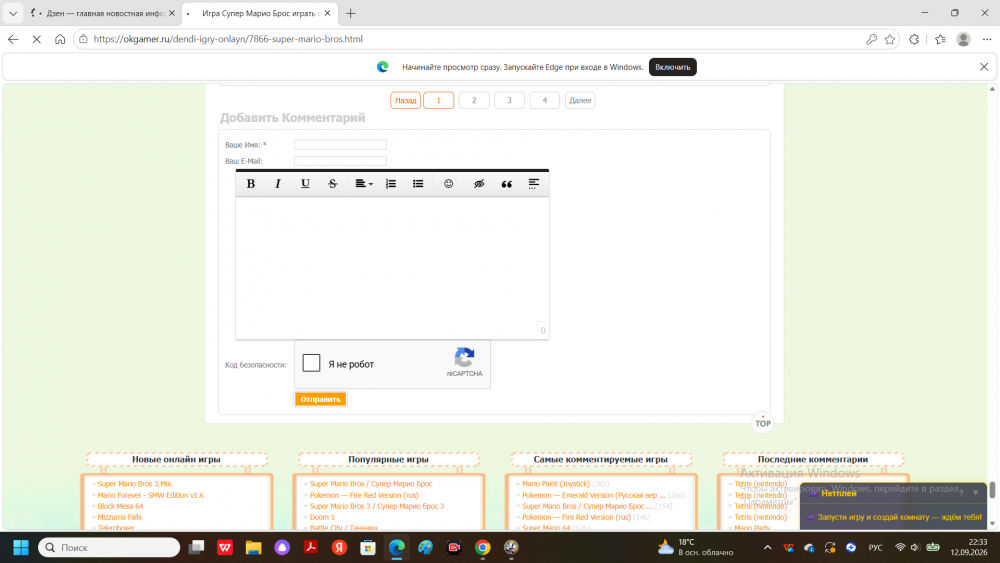The width and height of the screenshot is (1000, 563).
Task: Insert a quote block in comment
Action: pos(506,184)
